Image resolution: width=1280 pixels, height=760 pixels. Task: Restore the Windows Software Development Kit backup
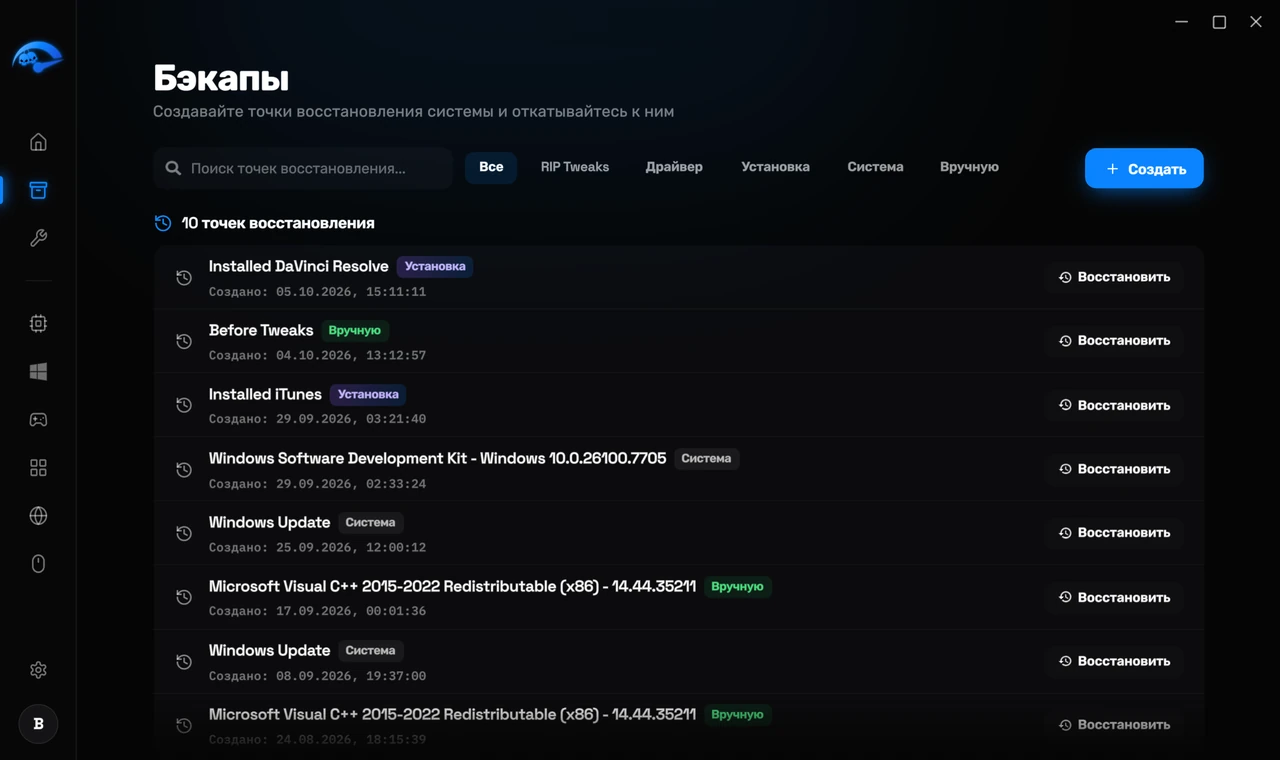click(1115, 469)
